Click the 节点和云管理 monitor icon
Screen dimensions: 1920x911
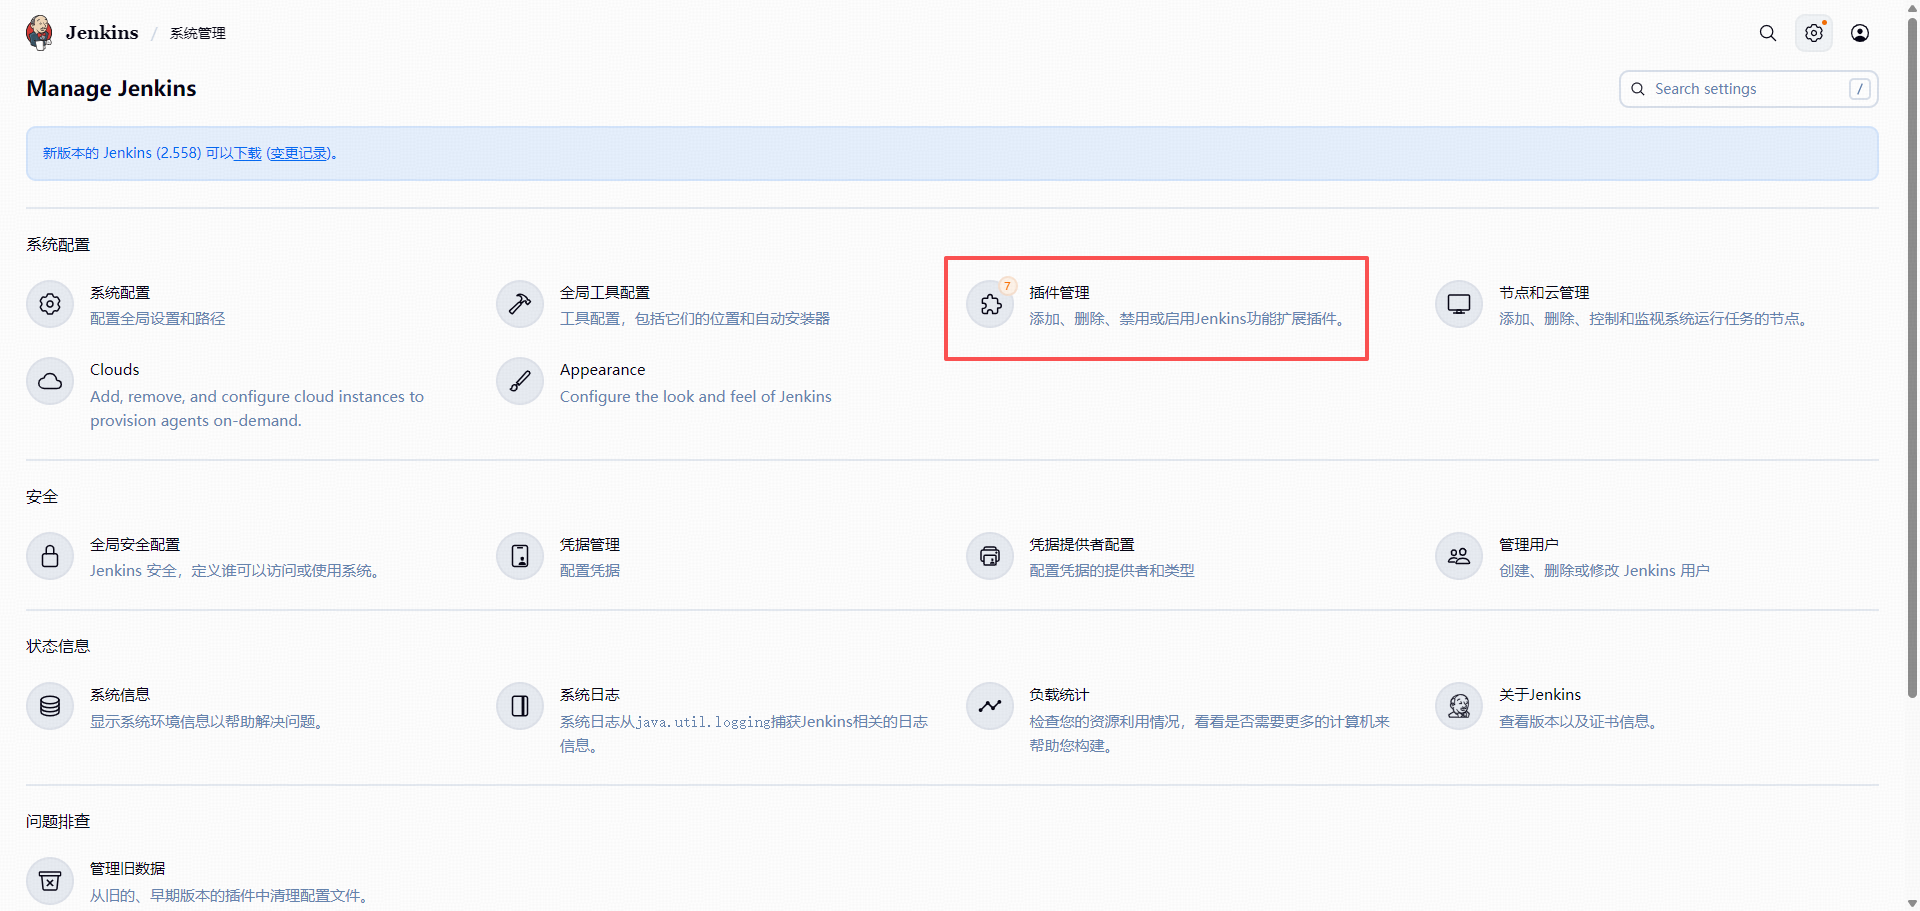(1459, 304)
